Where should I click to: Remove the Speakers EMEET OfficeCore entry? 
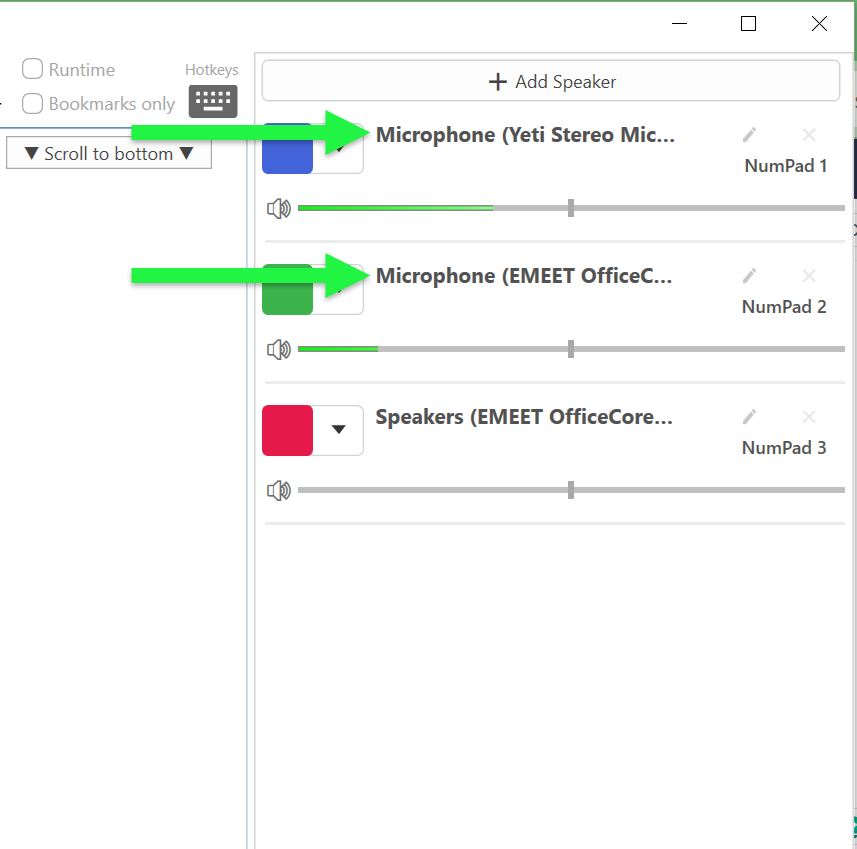[x=809, y=417]
